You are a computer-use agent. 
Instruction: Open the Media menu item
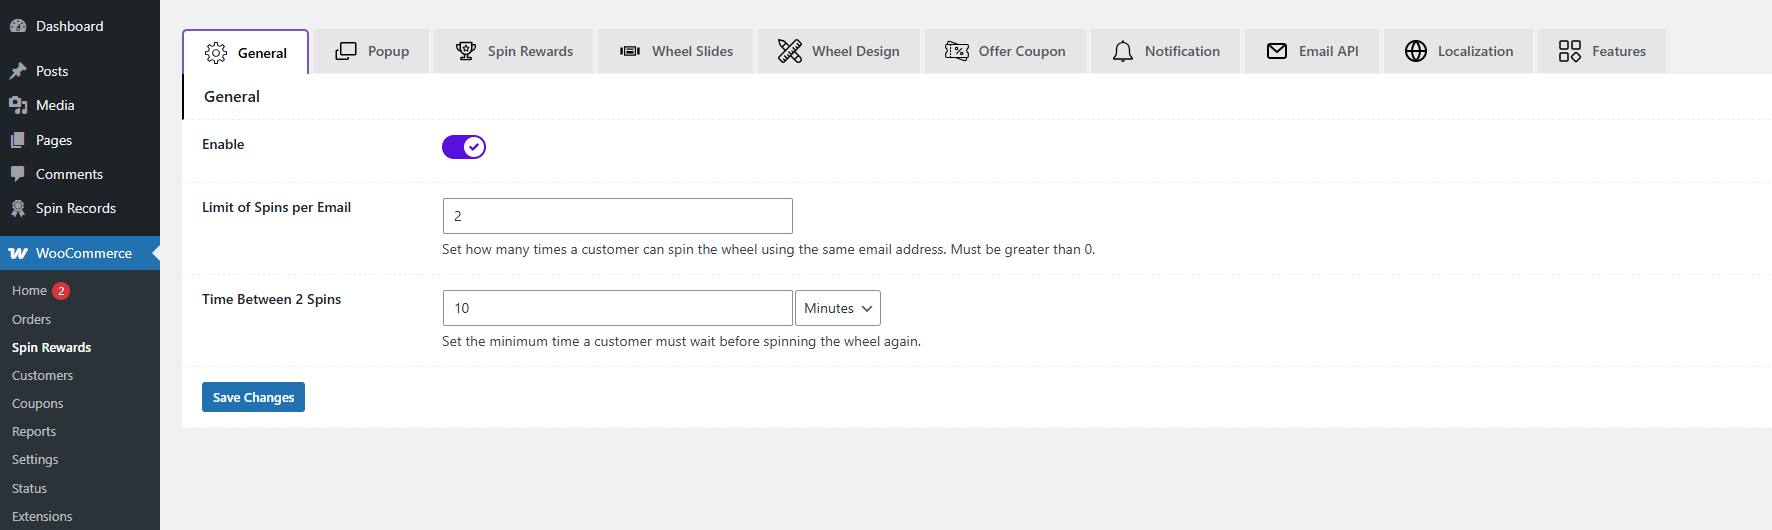(x=80, y=105)
